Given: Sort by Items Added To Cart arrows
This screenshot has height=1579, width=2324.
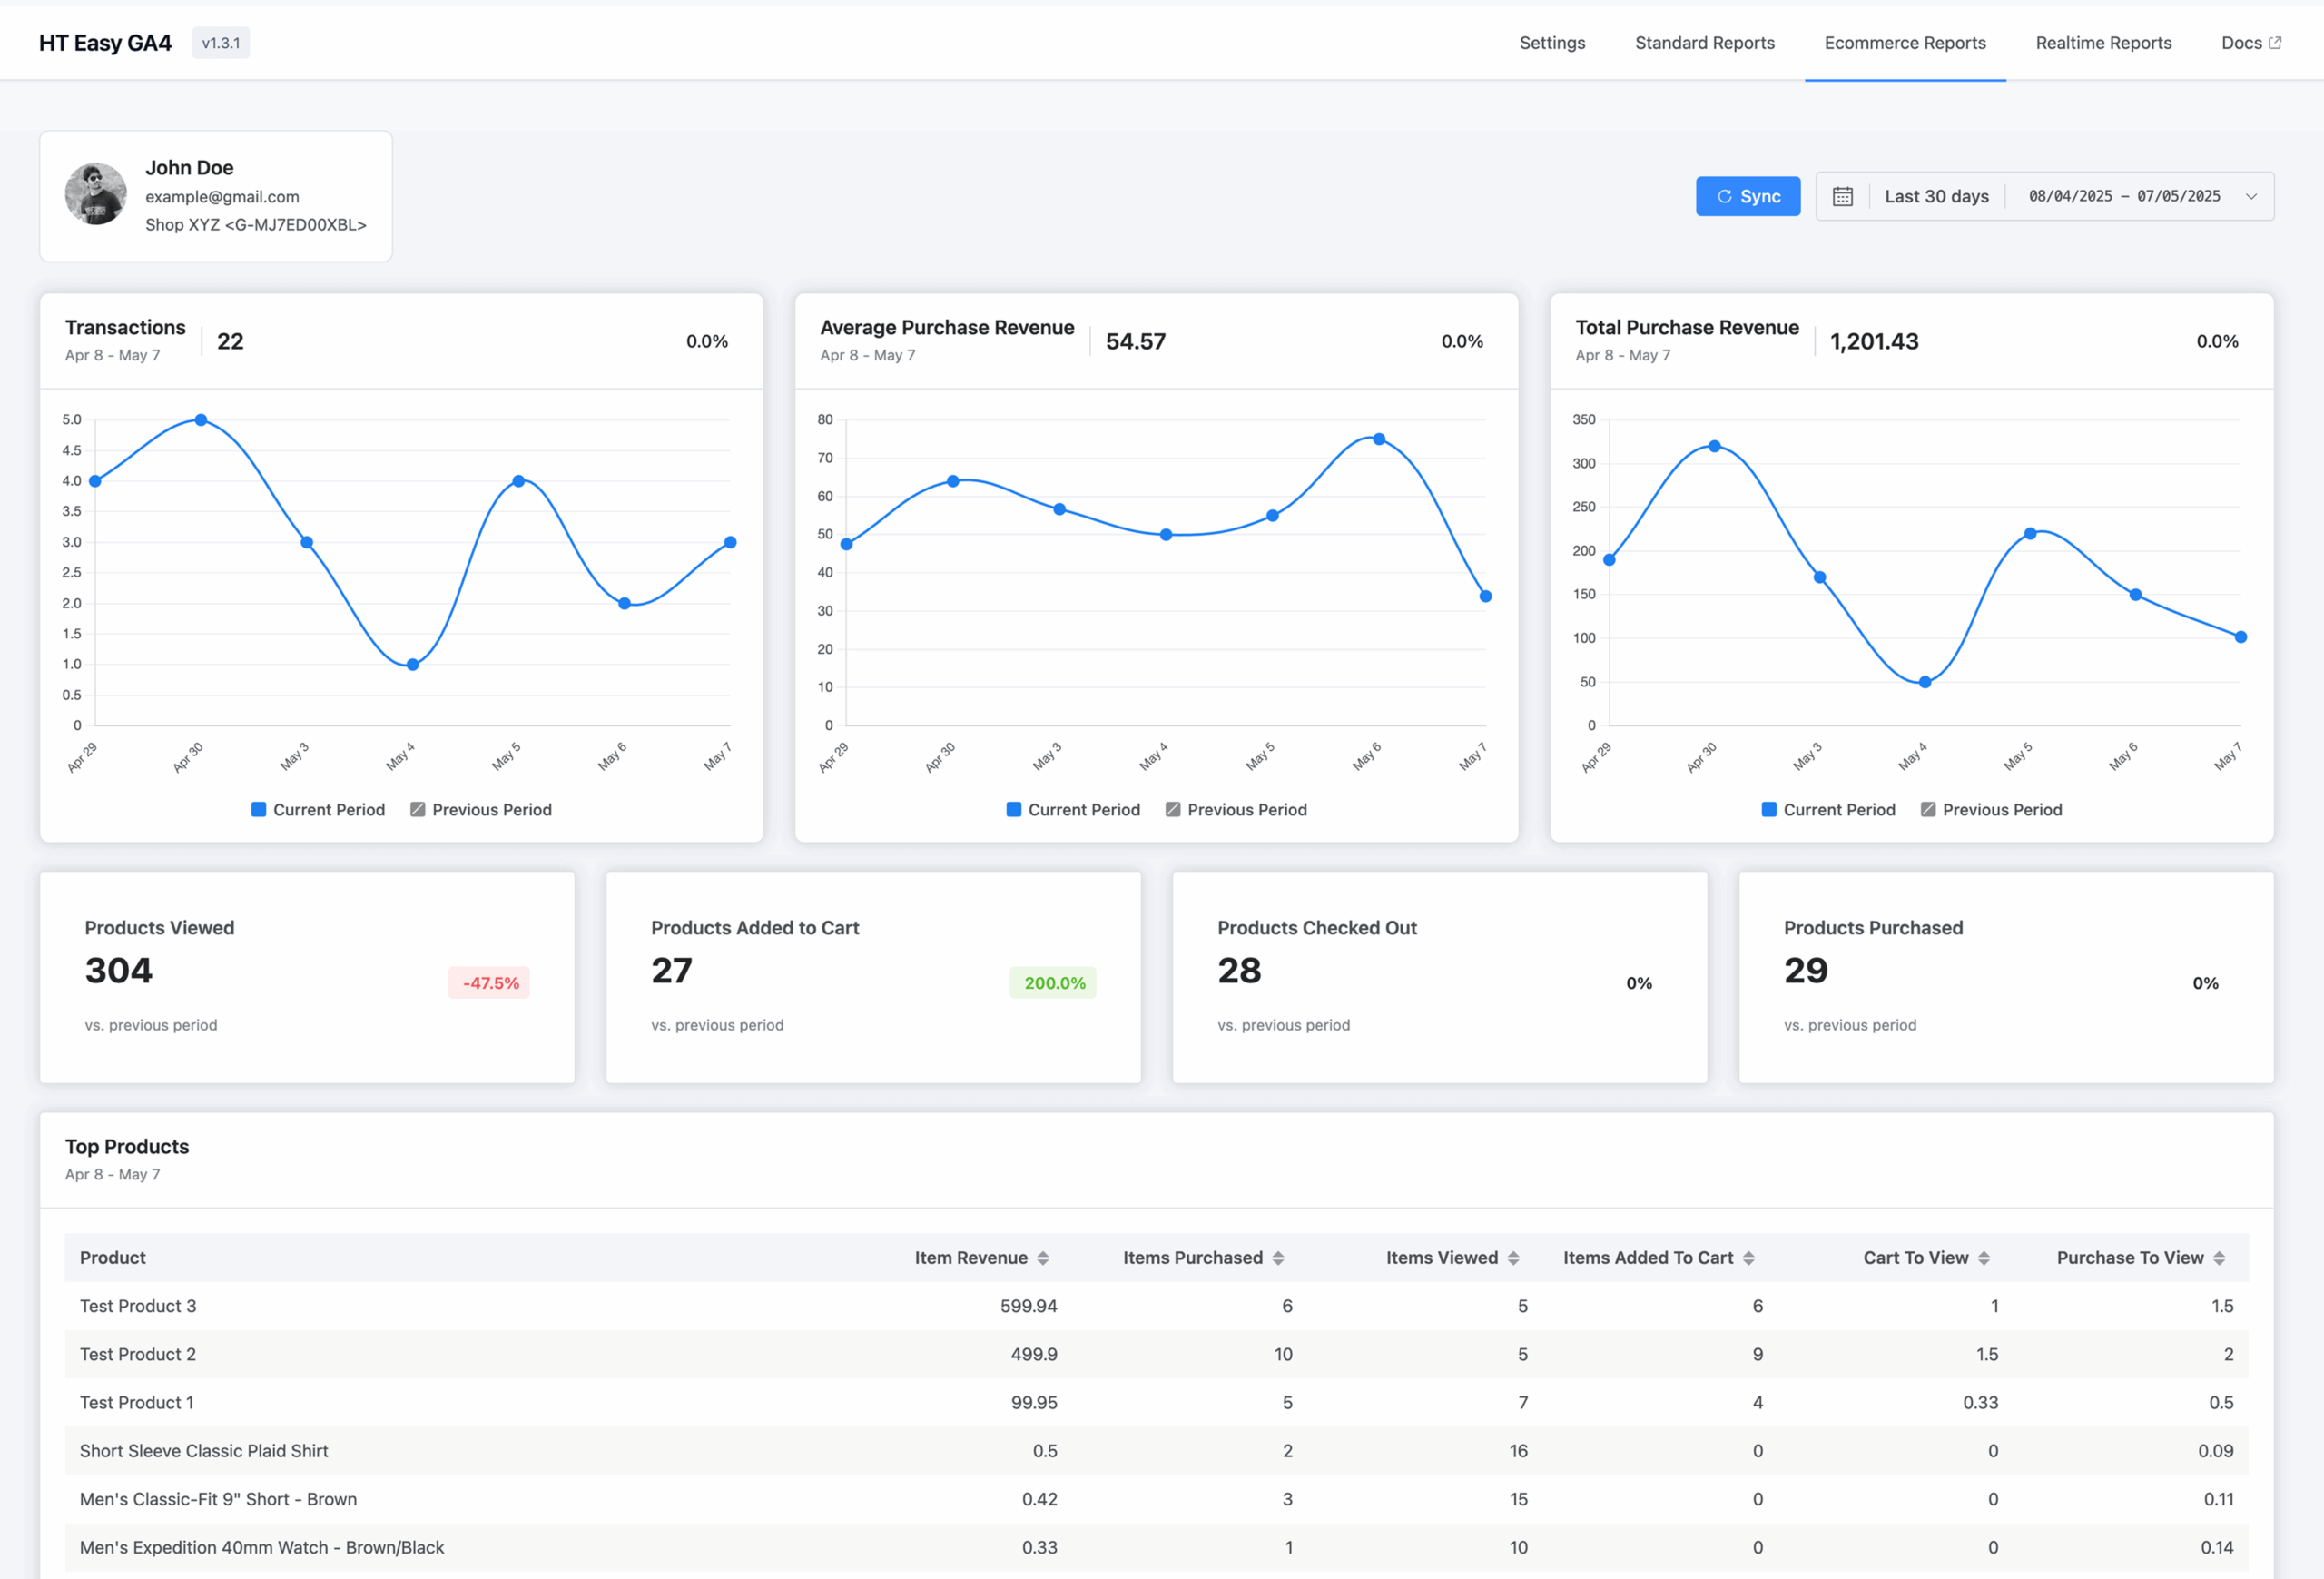Looking at the screenshot, I should point(1748,1258).
